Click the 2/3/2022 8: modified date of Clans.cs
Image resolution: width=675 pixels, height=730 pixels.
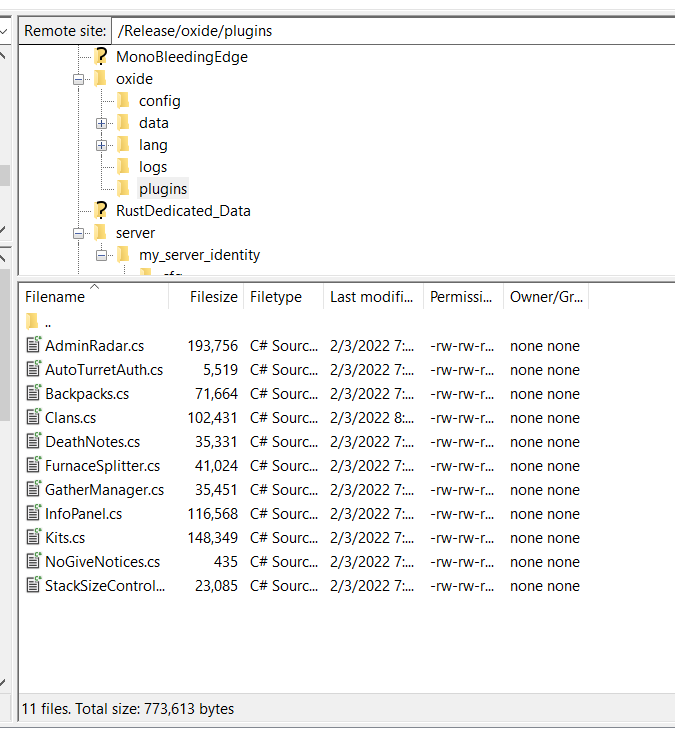(x=372, y=418)
